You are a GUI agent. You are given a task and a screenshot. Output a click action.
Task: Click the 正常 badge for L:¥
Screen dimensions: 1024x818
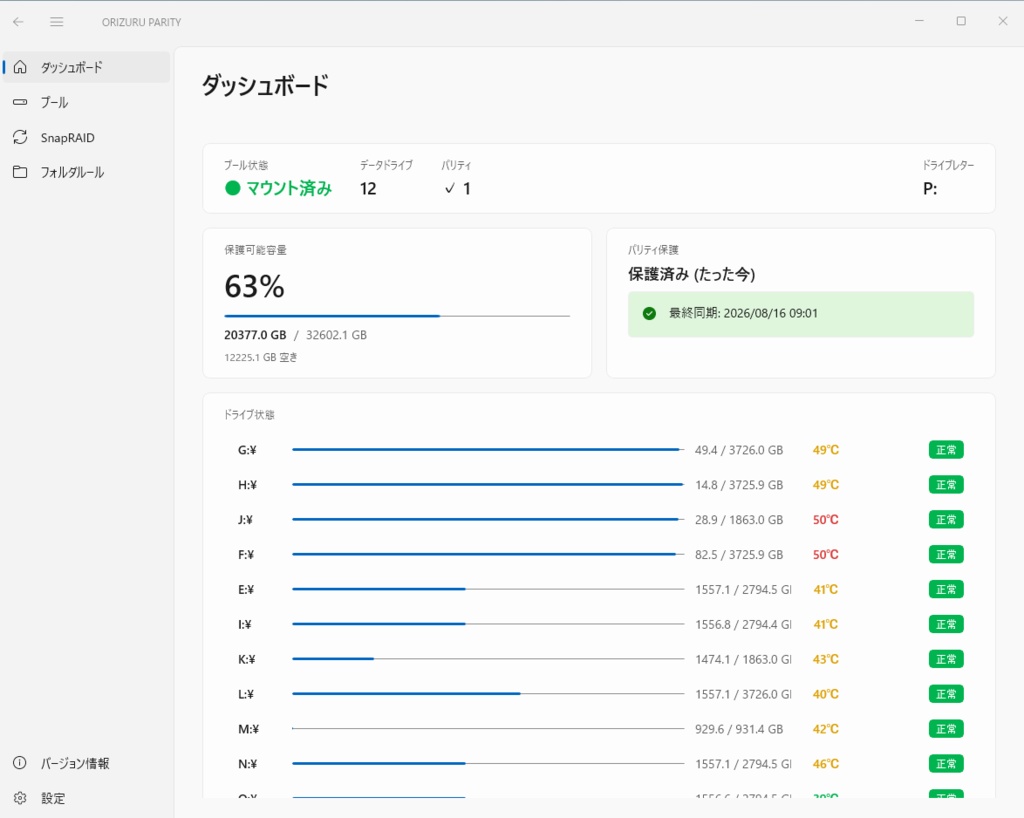[946, 694]
